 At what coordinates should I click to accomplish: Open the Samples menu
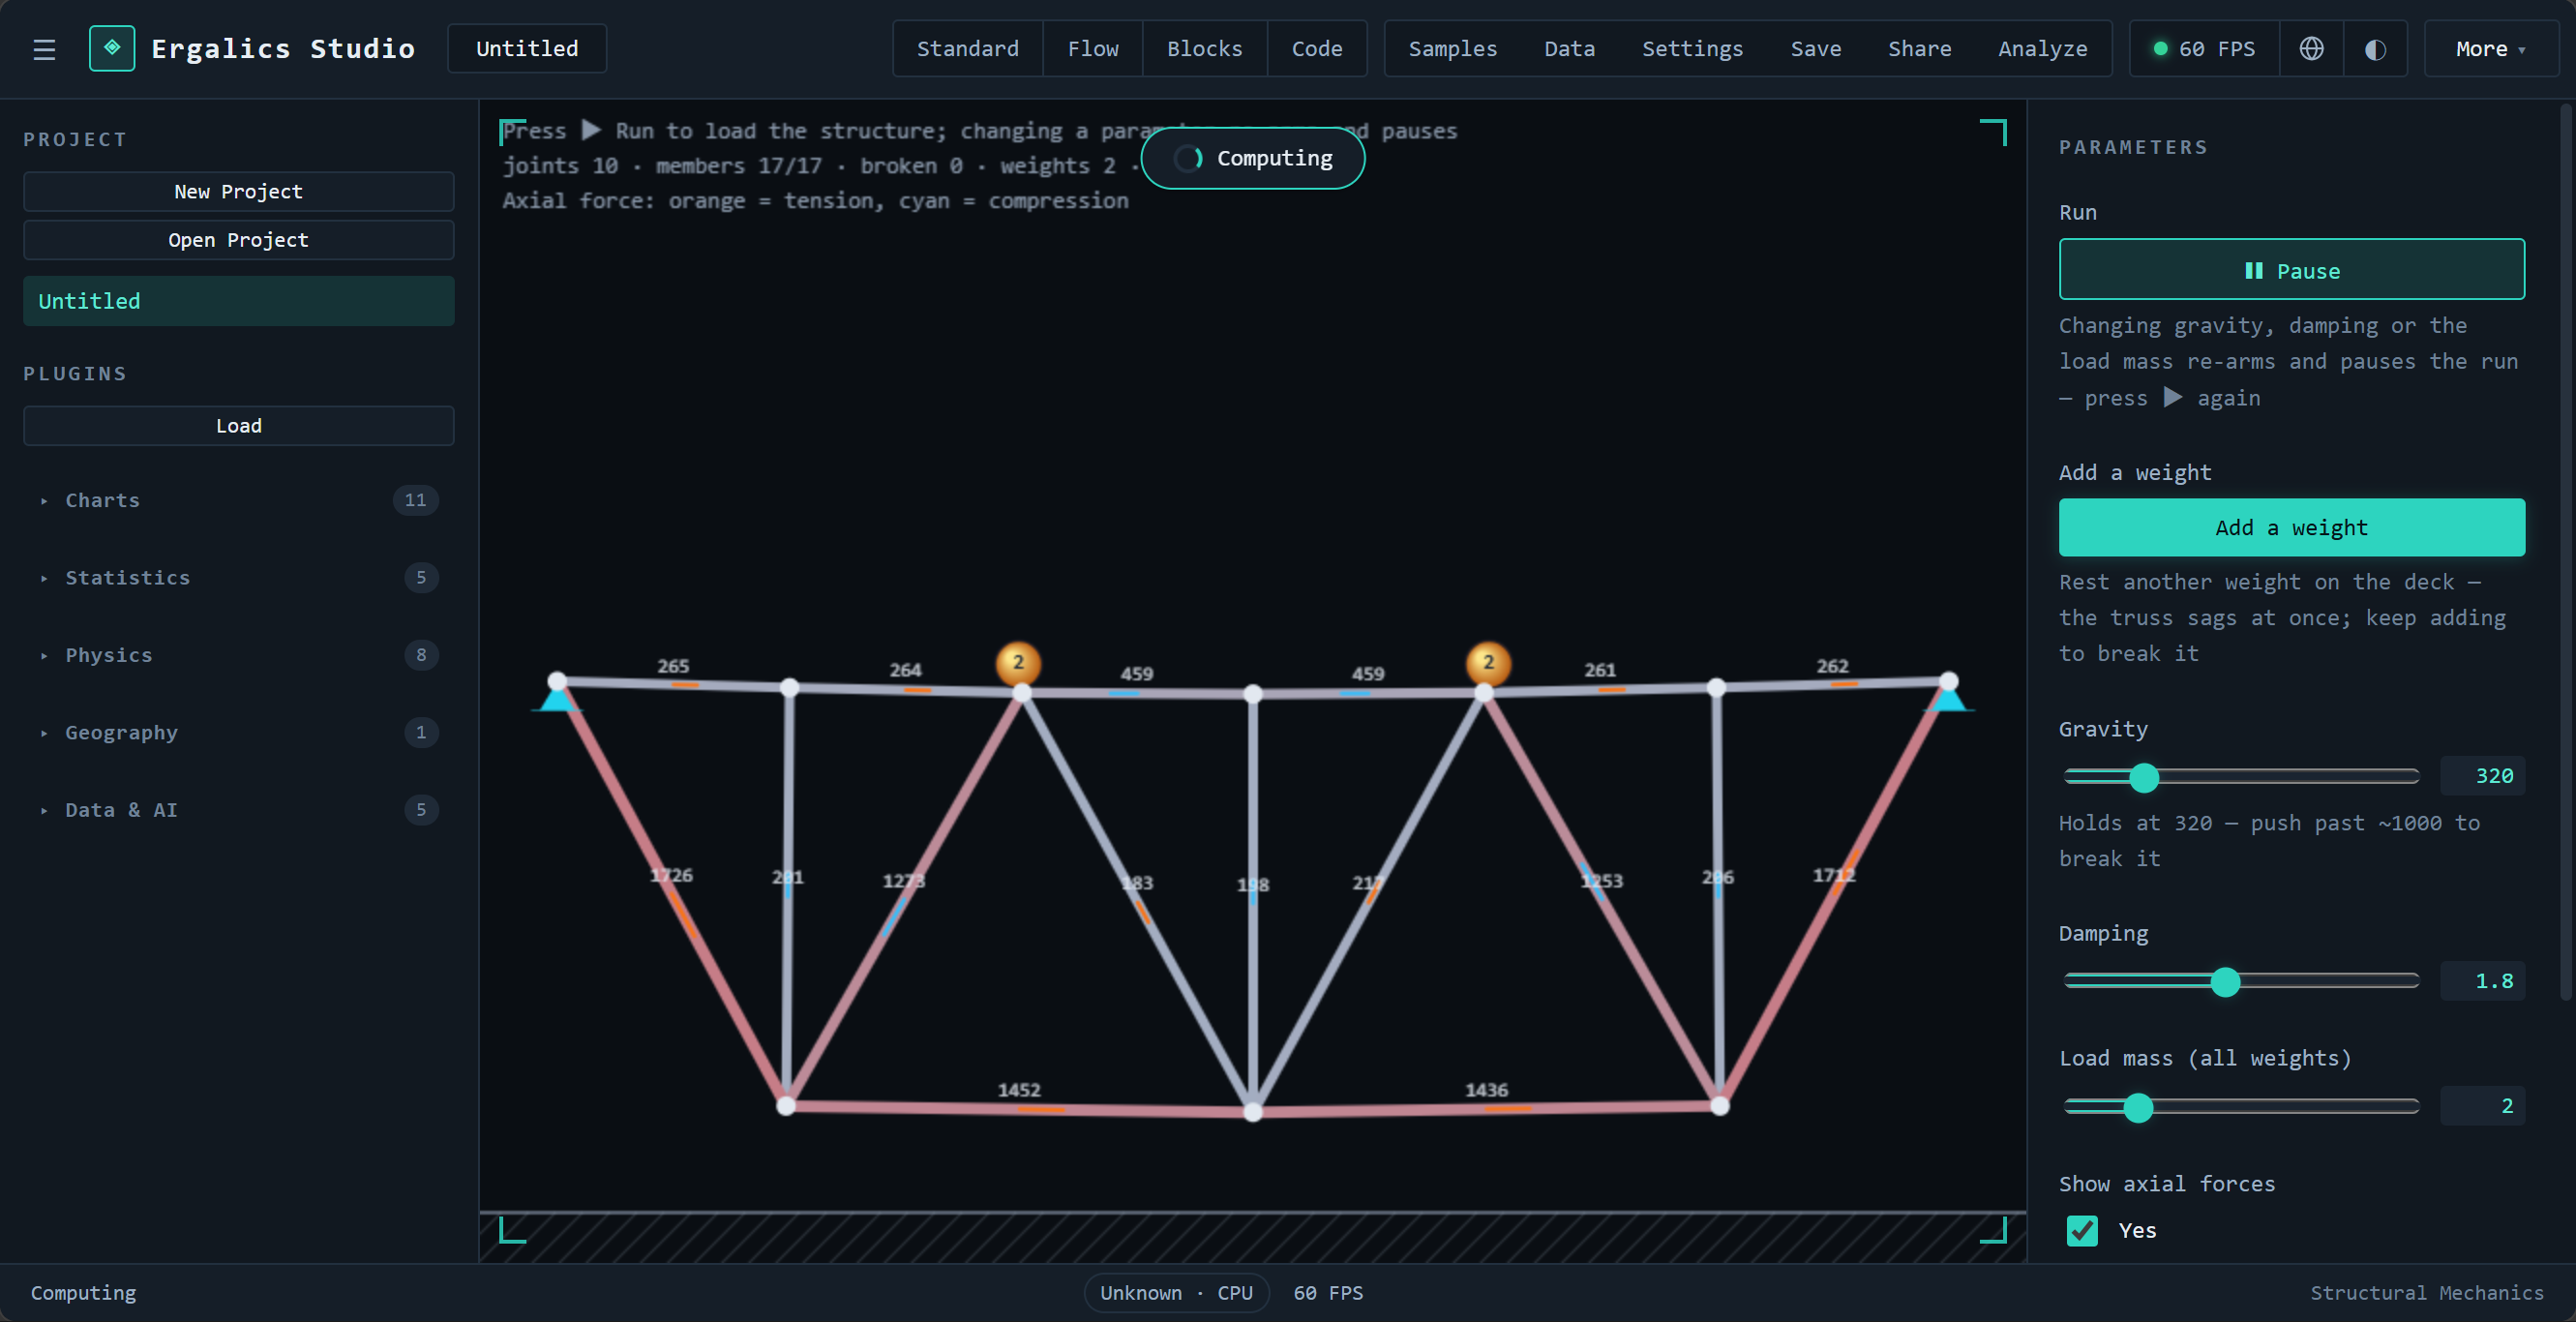point(1452,48)
